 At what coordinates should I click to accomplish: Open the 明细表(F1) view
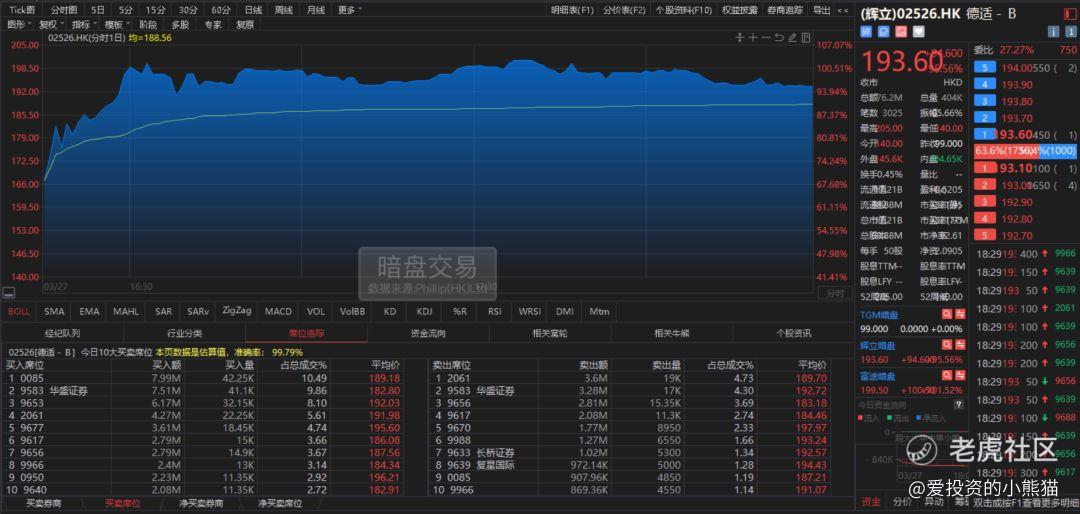click(x=572, y=10)
